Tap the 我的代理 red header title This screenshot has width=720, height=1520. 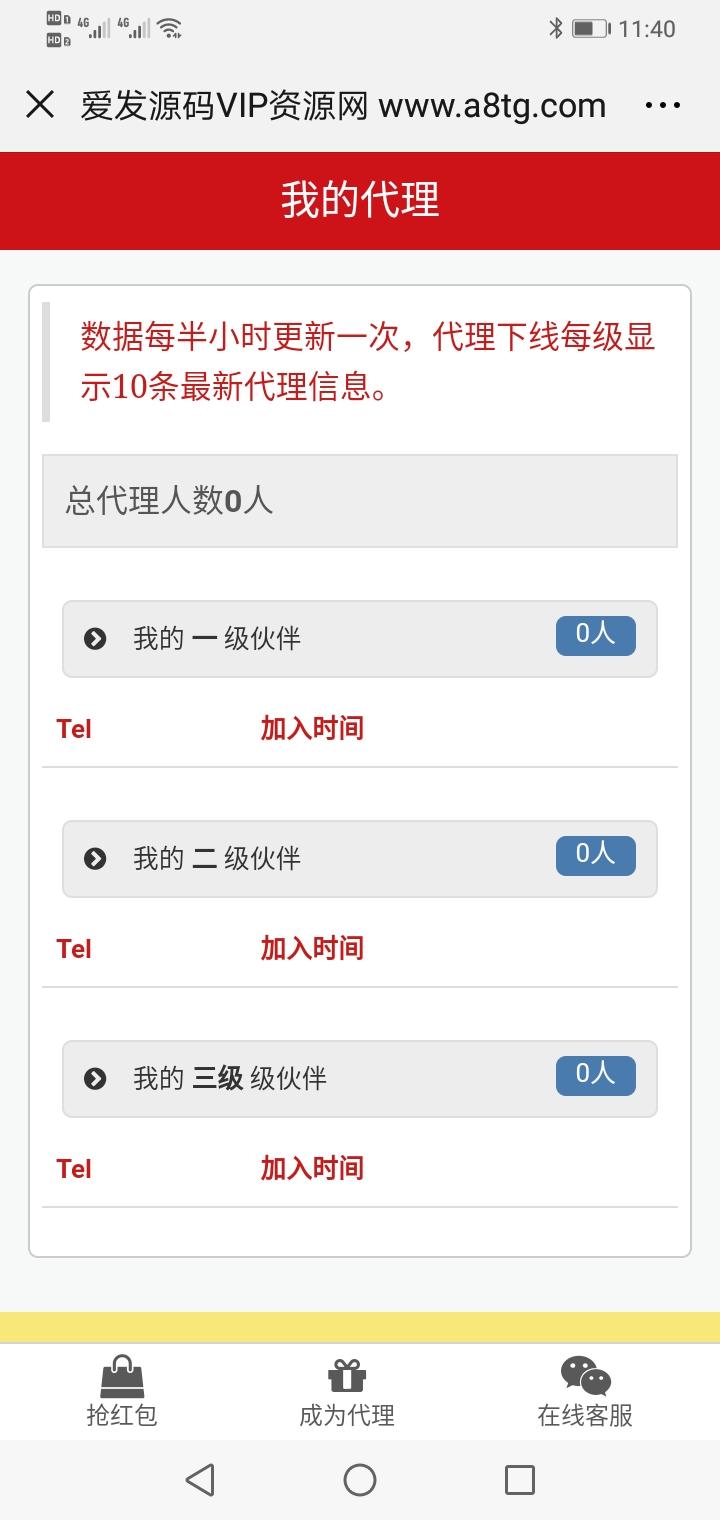pyautogui.click(x=360, y=200)
